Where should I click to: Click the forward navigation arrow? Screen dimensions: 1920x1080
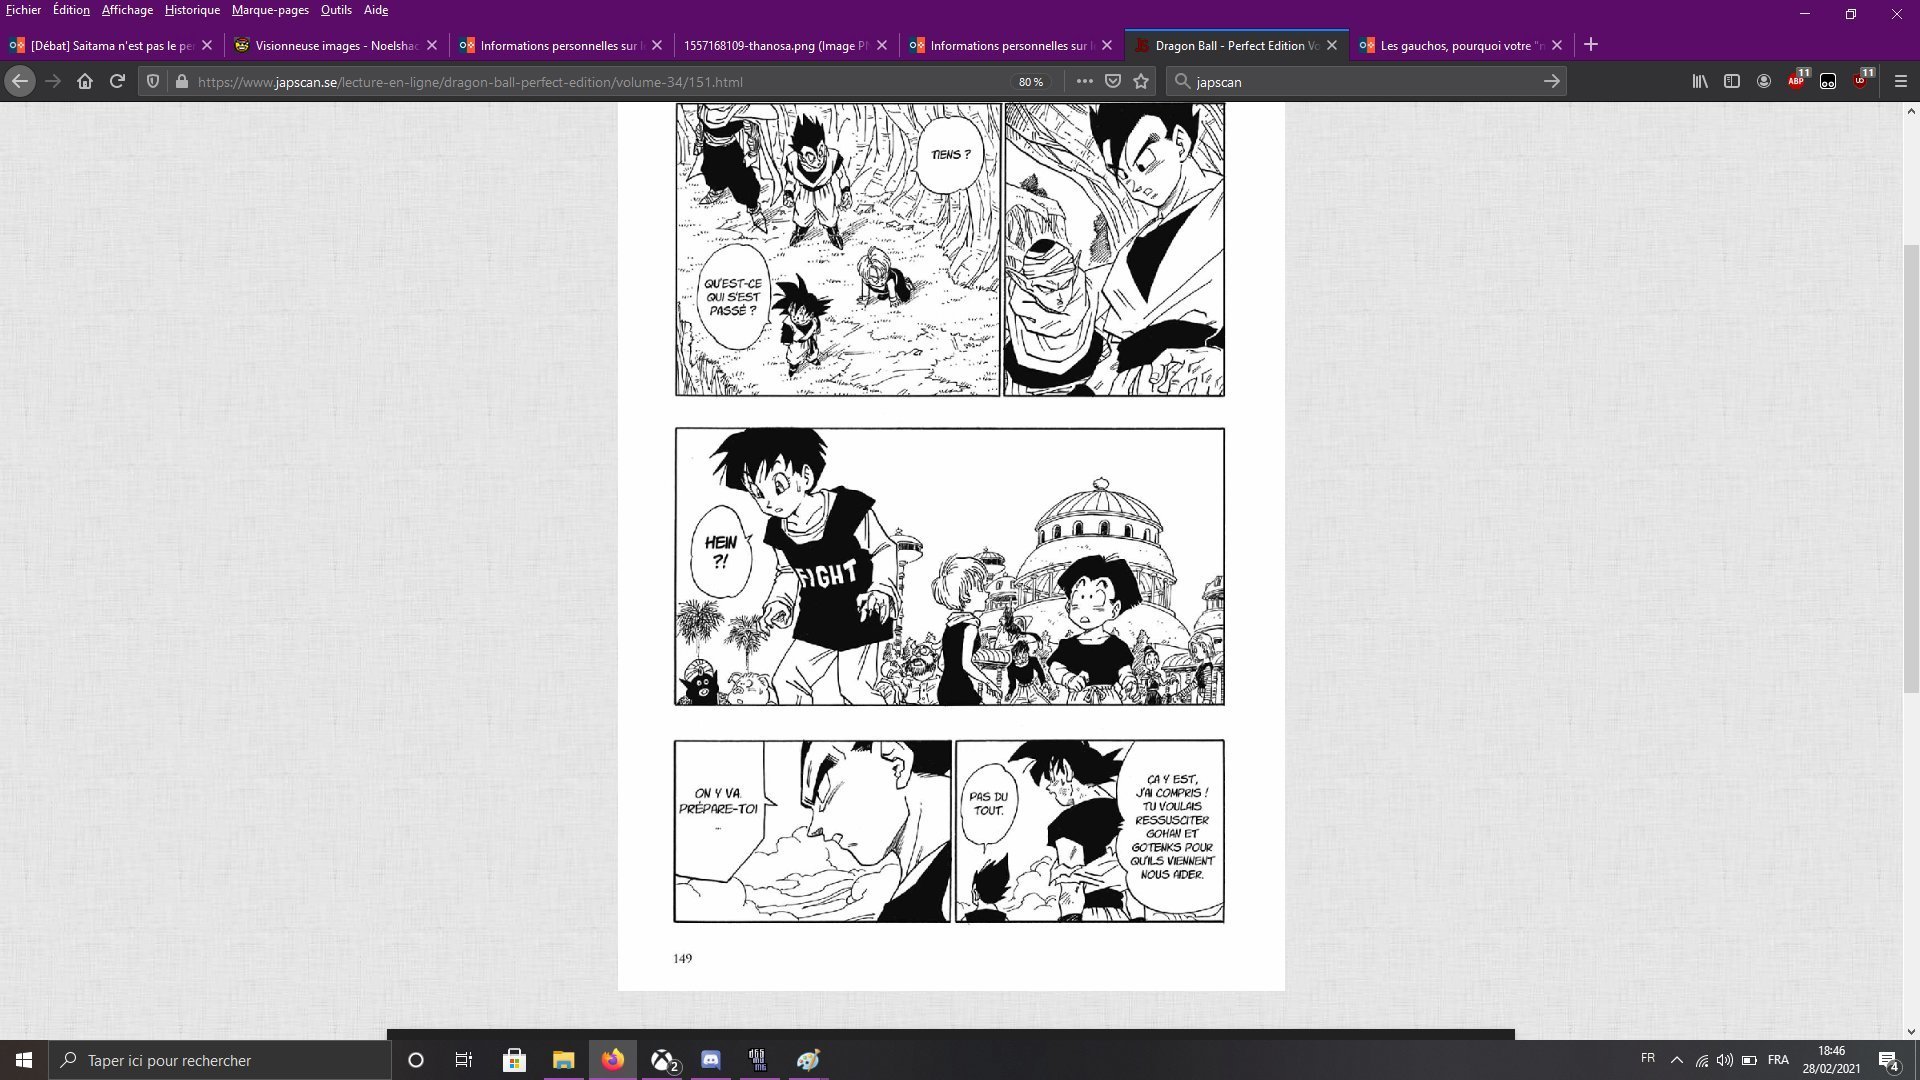click(53, 81)
